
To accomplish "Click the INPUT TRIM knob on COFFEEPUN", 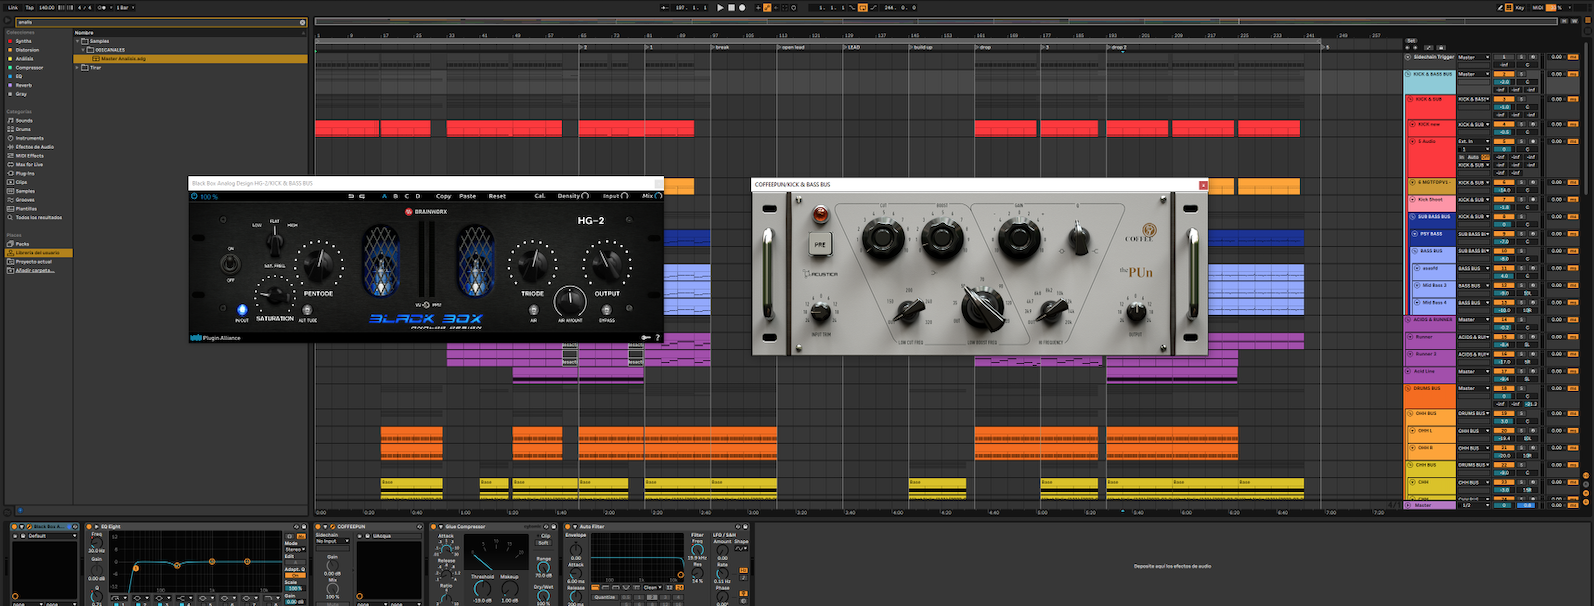I will [x=820, y=312].
